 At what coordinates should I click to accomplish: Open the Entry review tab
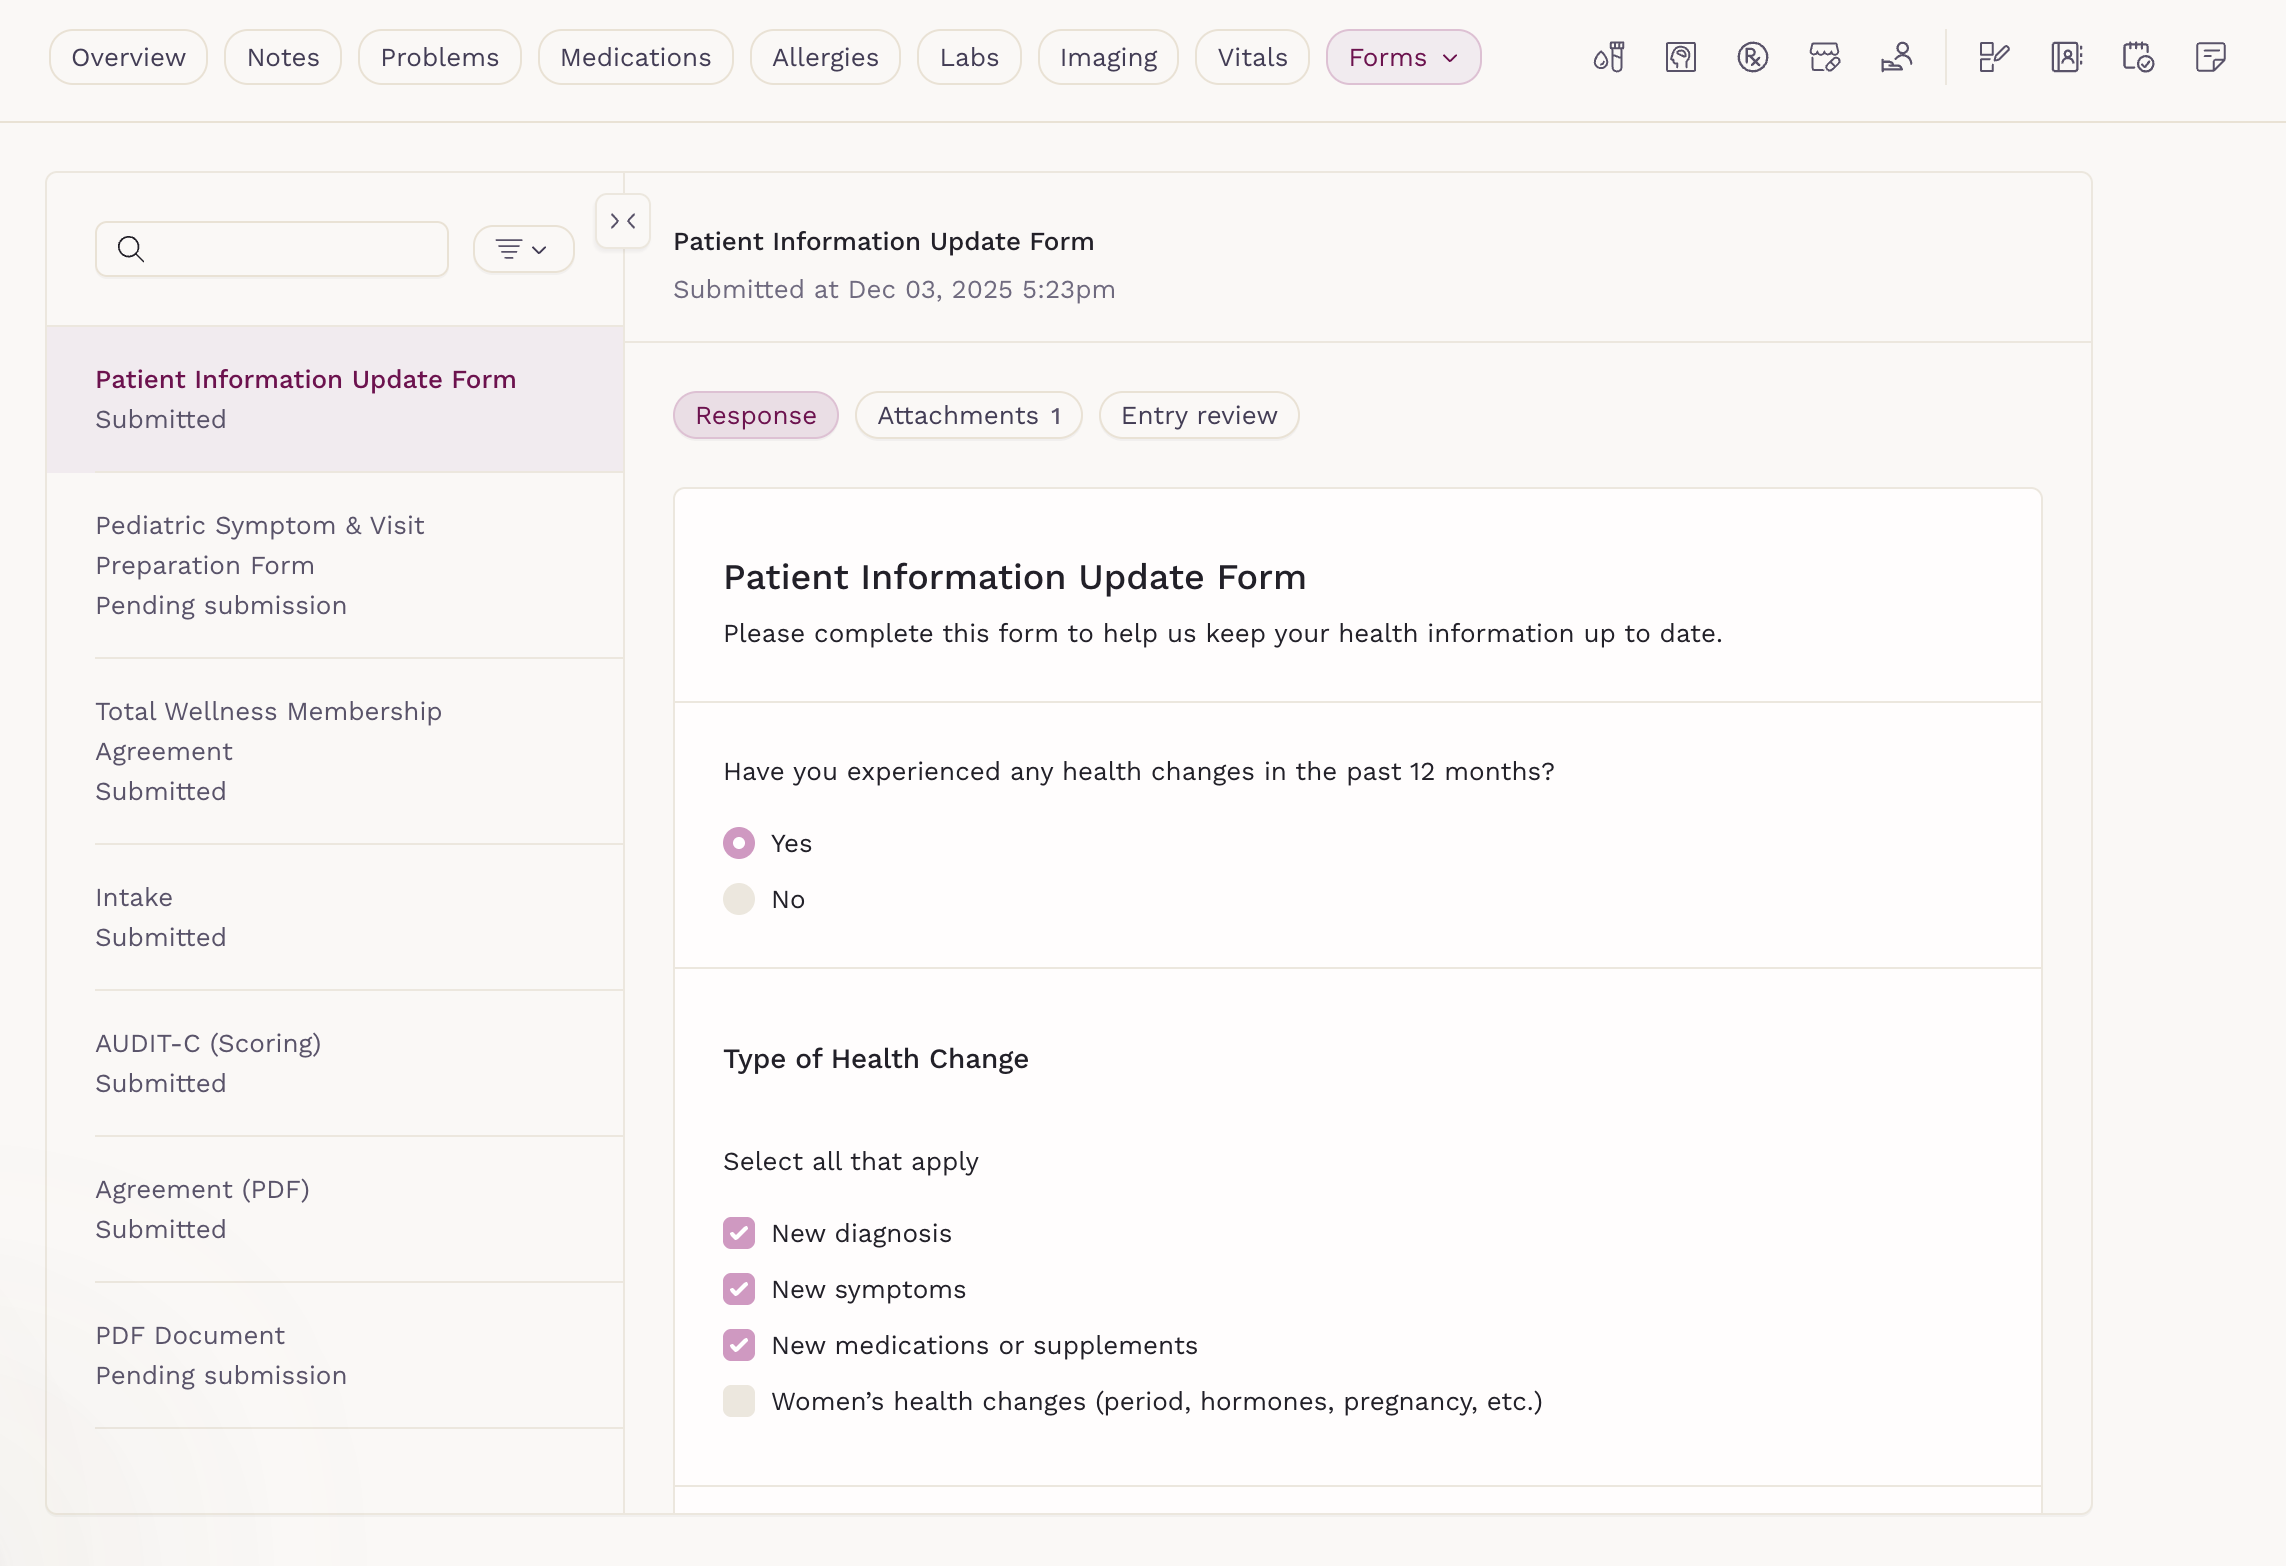pyautogui.click(x=1198, y=415)
